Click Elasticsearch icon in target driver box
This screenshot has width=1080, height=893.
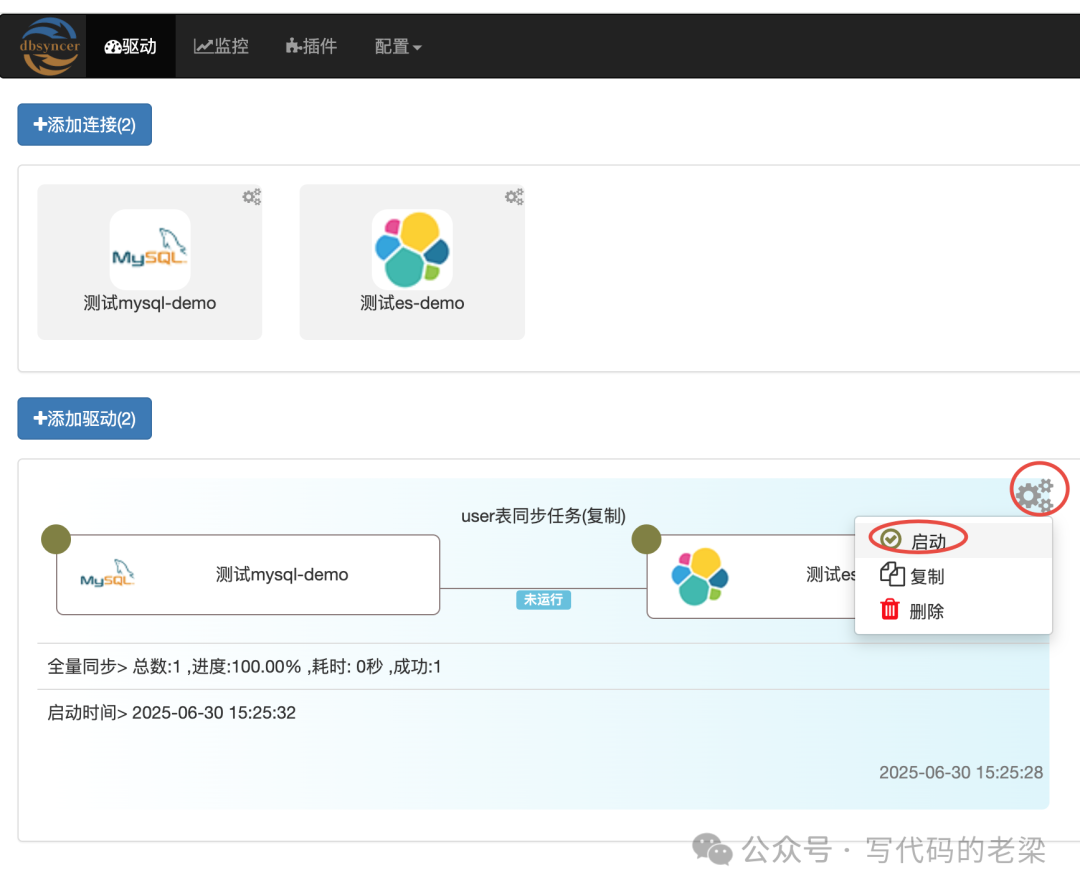pyautogui.click(x=700, y=576)
